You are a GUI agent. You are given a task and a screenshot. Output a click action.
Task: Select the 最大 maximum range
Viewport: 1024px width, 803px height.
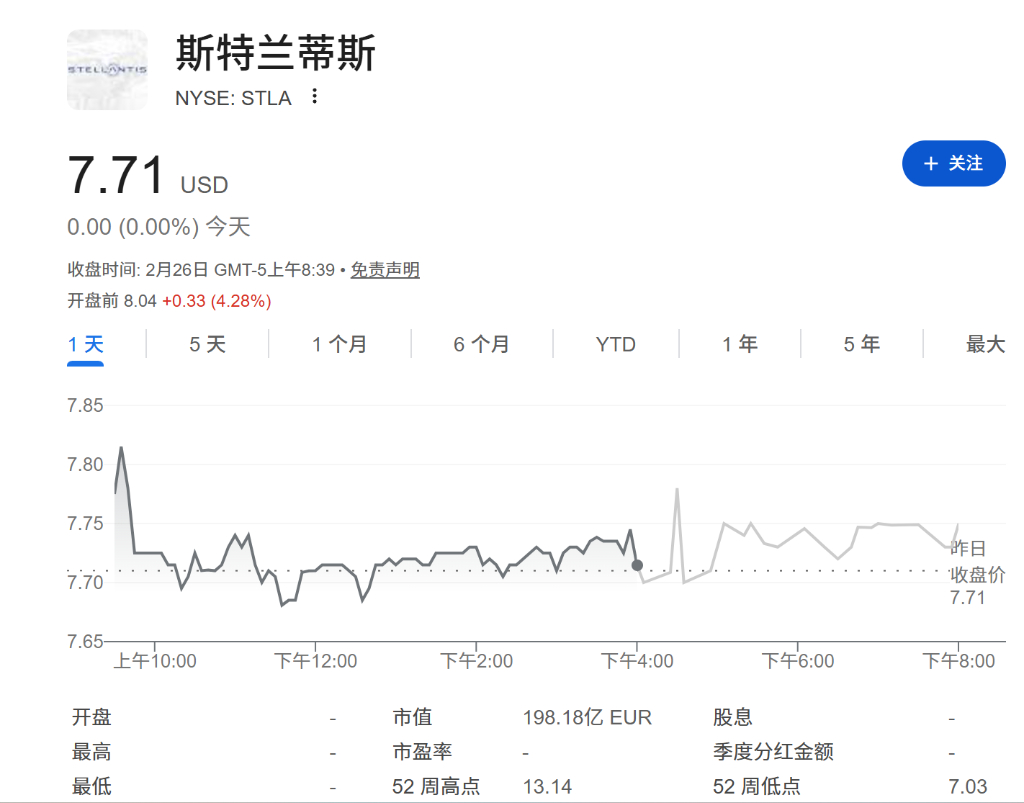pyautogui.click(x=986, y=344)
